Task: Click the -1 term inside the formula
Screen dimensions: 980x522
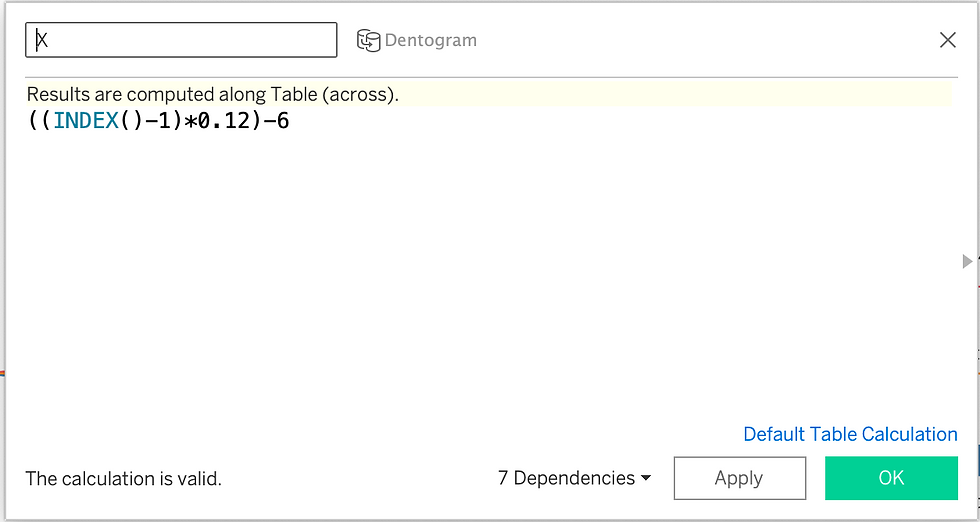Action: pos(157,120)
